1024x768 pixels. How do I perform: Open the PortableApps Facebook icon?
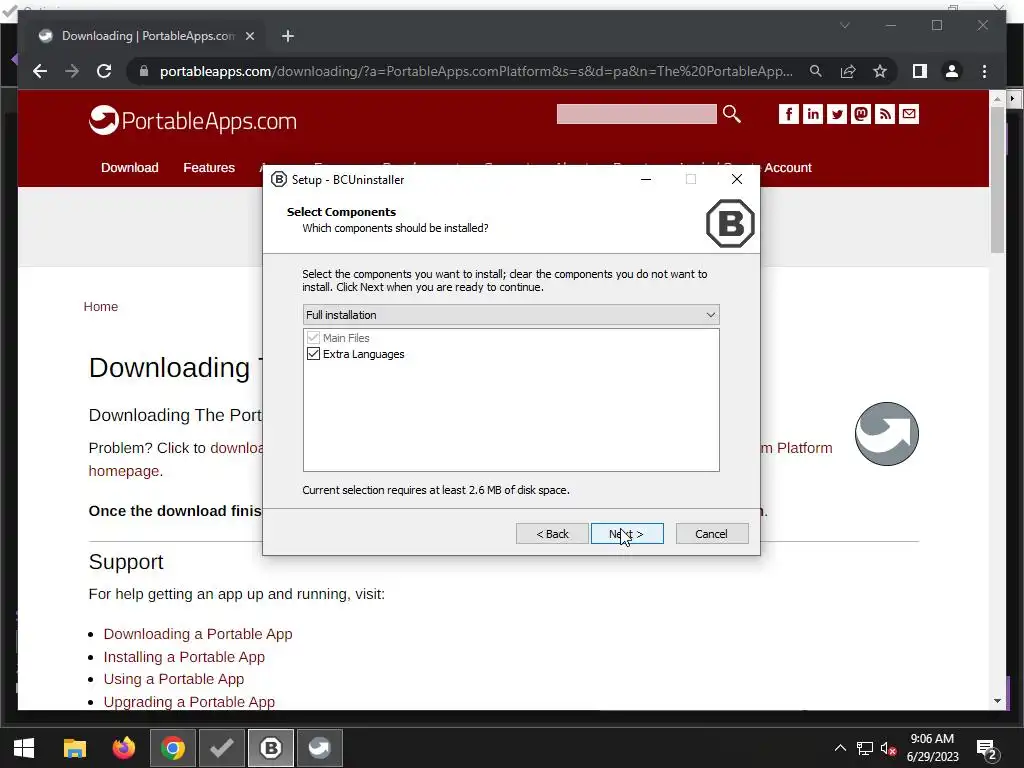pyautogui.click(x=788, y=114)
